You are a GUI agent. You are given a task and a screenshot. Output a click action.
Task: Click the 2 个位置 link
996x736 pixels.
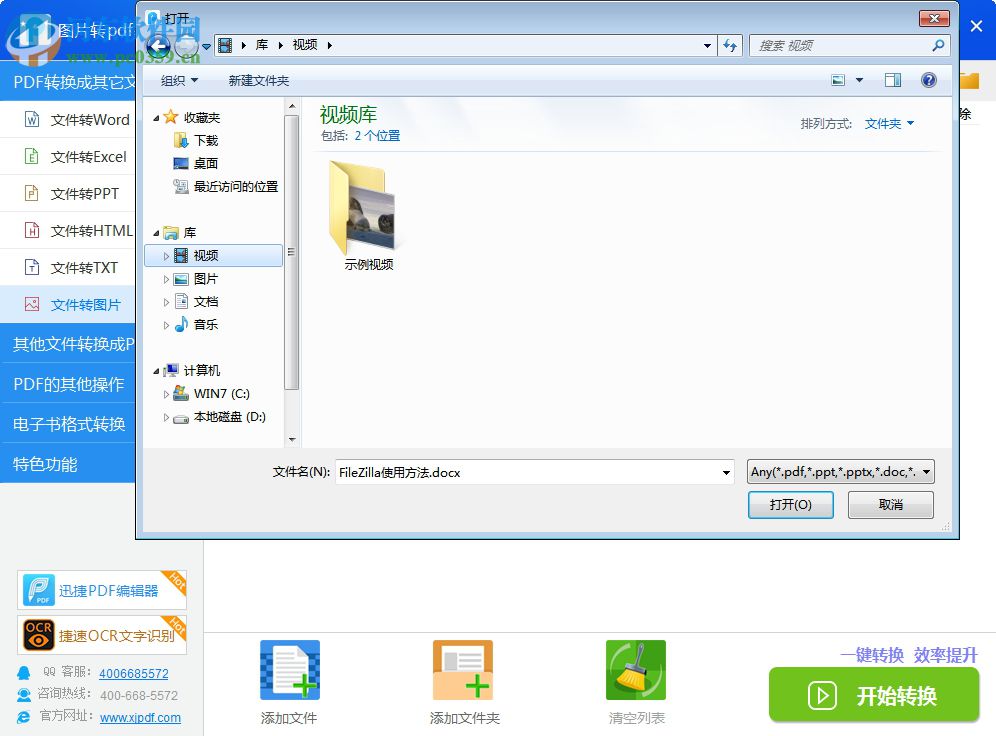point(377,135)
